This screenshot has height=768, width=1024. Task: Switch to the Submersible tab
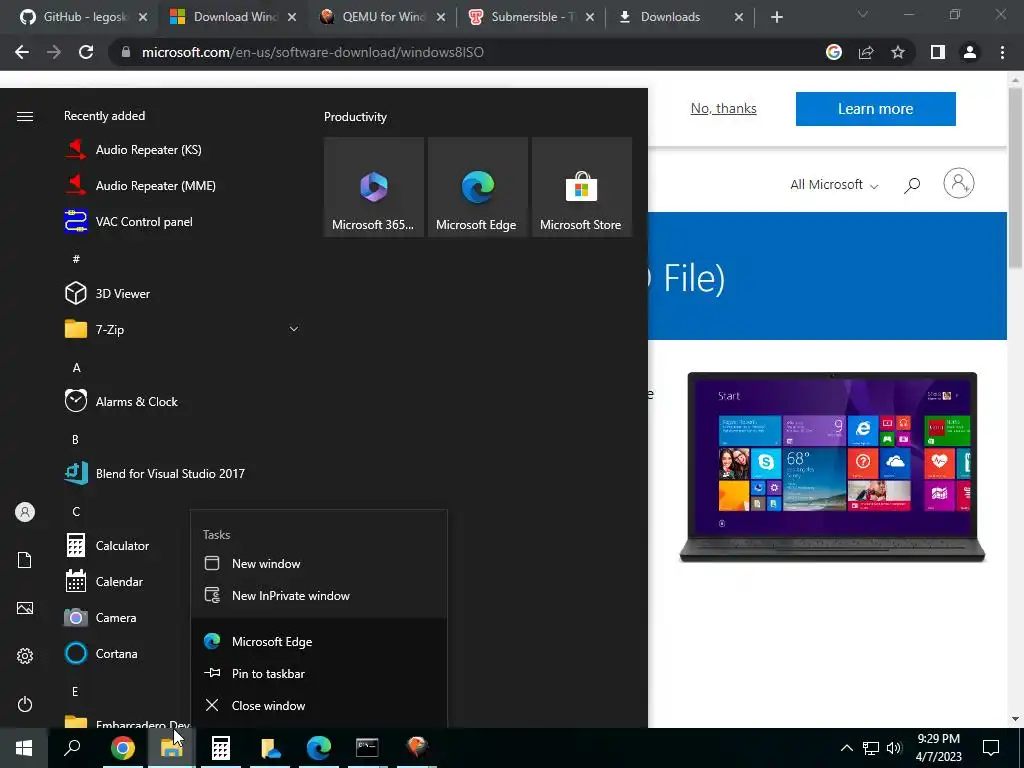click(x=532, y=17)
